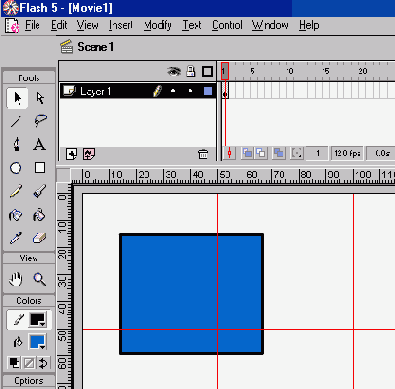This screenshot has width=395, height=389.
Task: Choose the Text tool
Action: coord(39,145)
